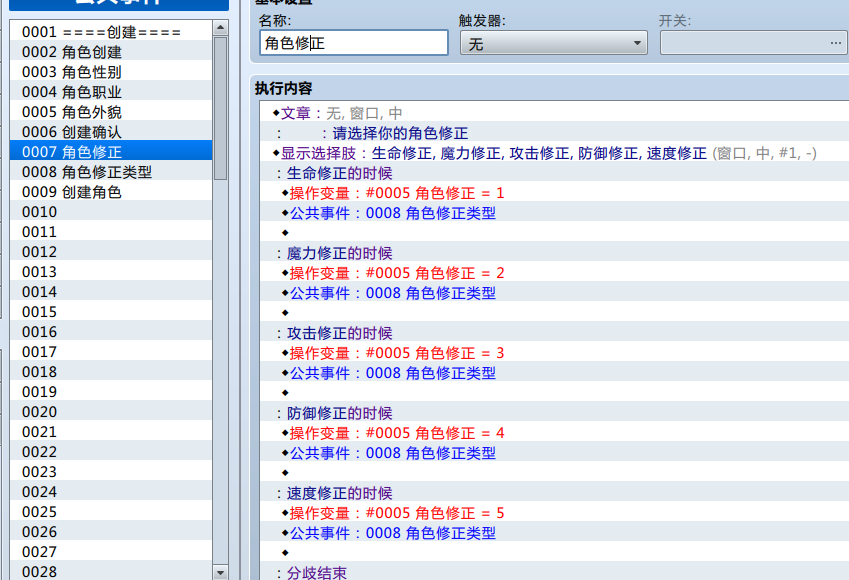The image size is (849, 580).
Task: Select common event 0004 角色职业
Action: pos(111,92)
